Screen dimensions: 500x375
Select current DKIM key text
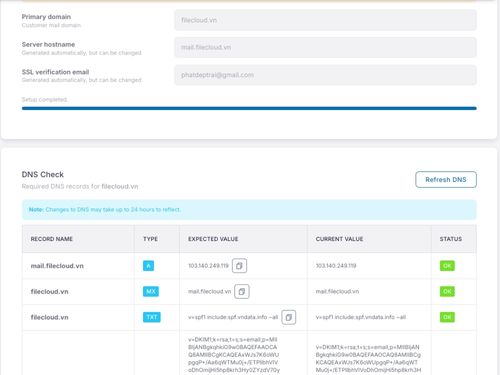[x=368, y=359]
